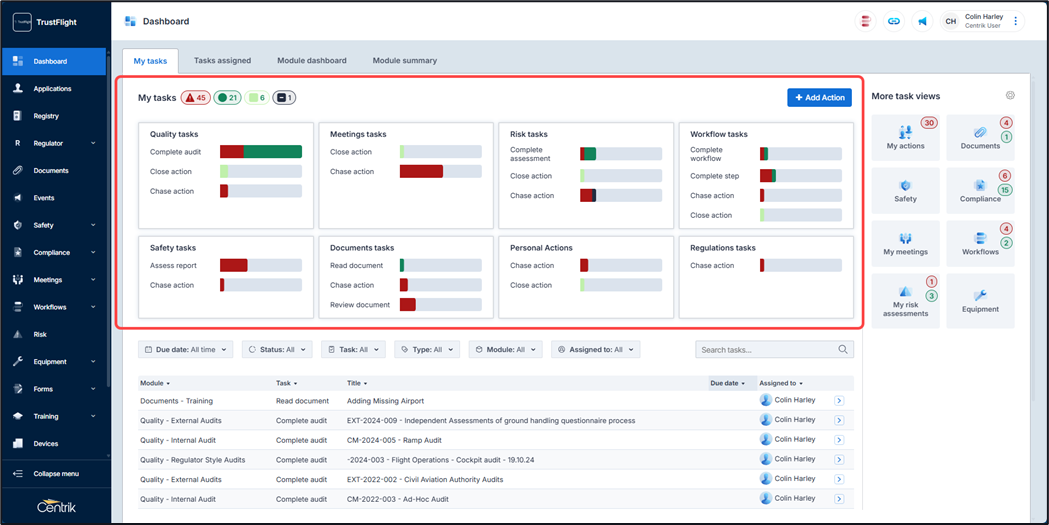Open the Due date: All time dropdown
Image resolution: width=1049 pixels, height=525 pixels.
click(185, 350)
